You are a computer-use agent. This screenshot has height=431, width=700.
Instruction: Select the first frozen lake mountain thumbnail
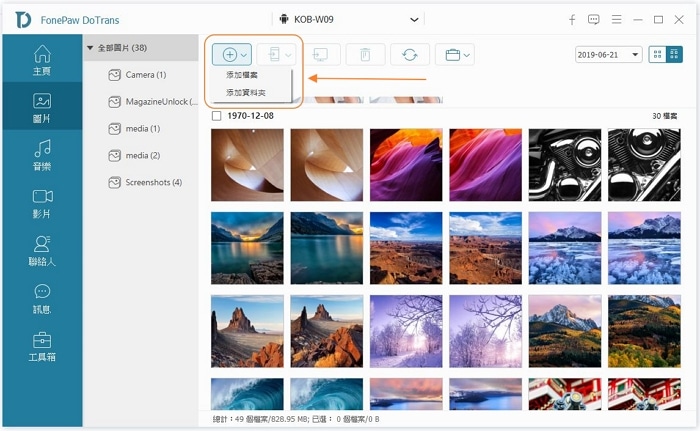[x=565, y=248]
